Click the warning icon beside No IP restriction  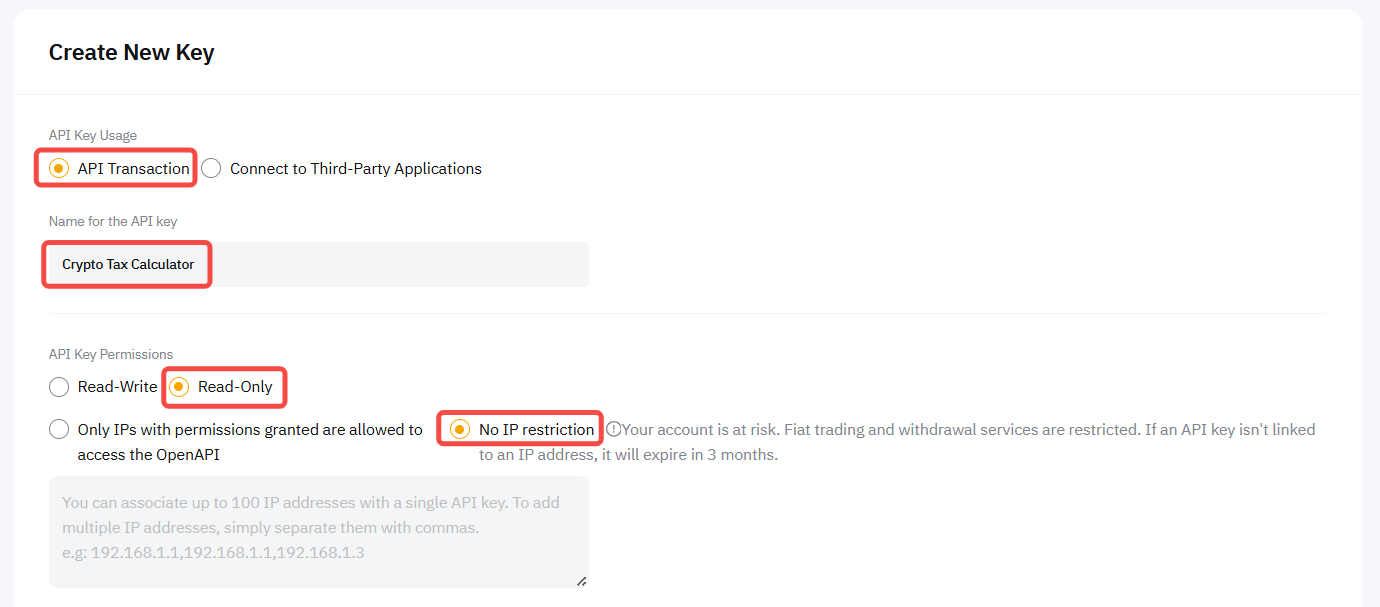614,429
